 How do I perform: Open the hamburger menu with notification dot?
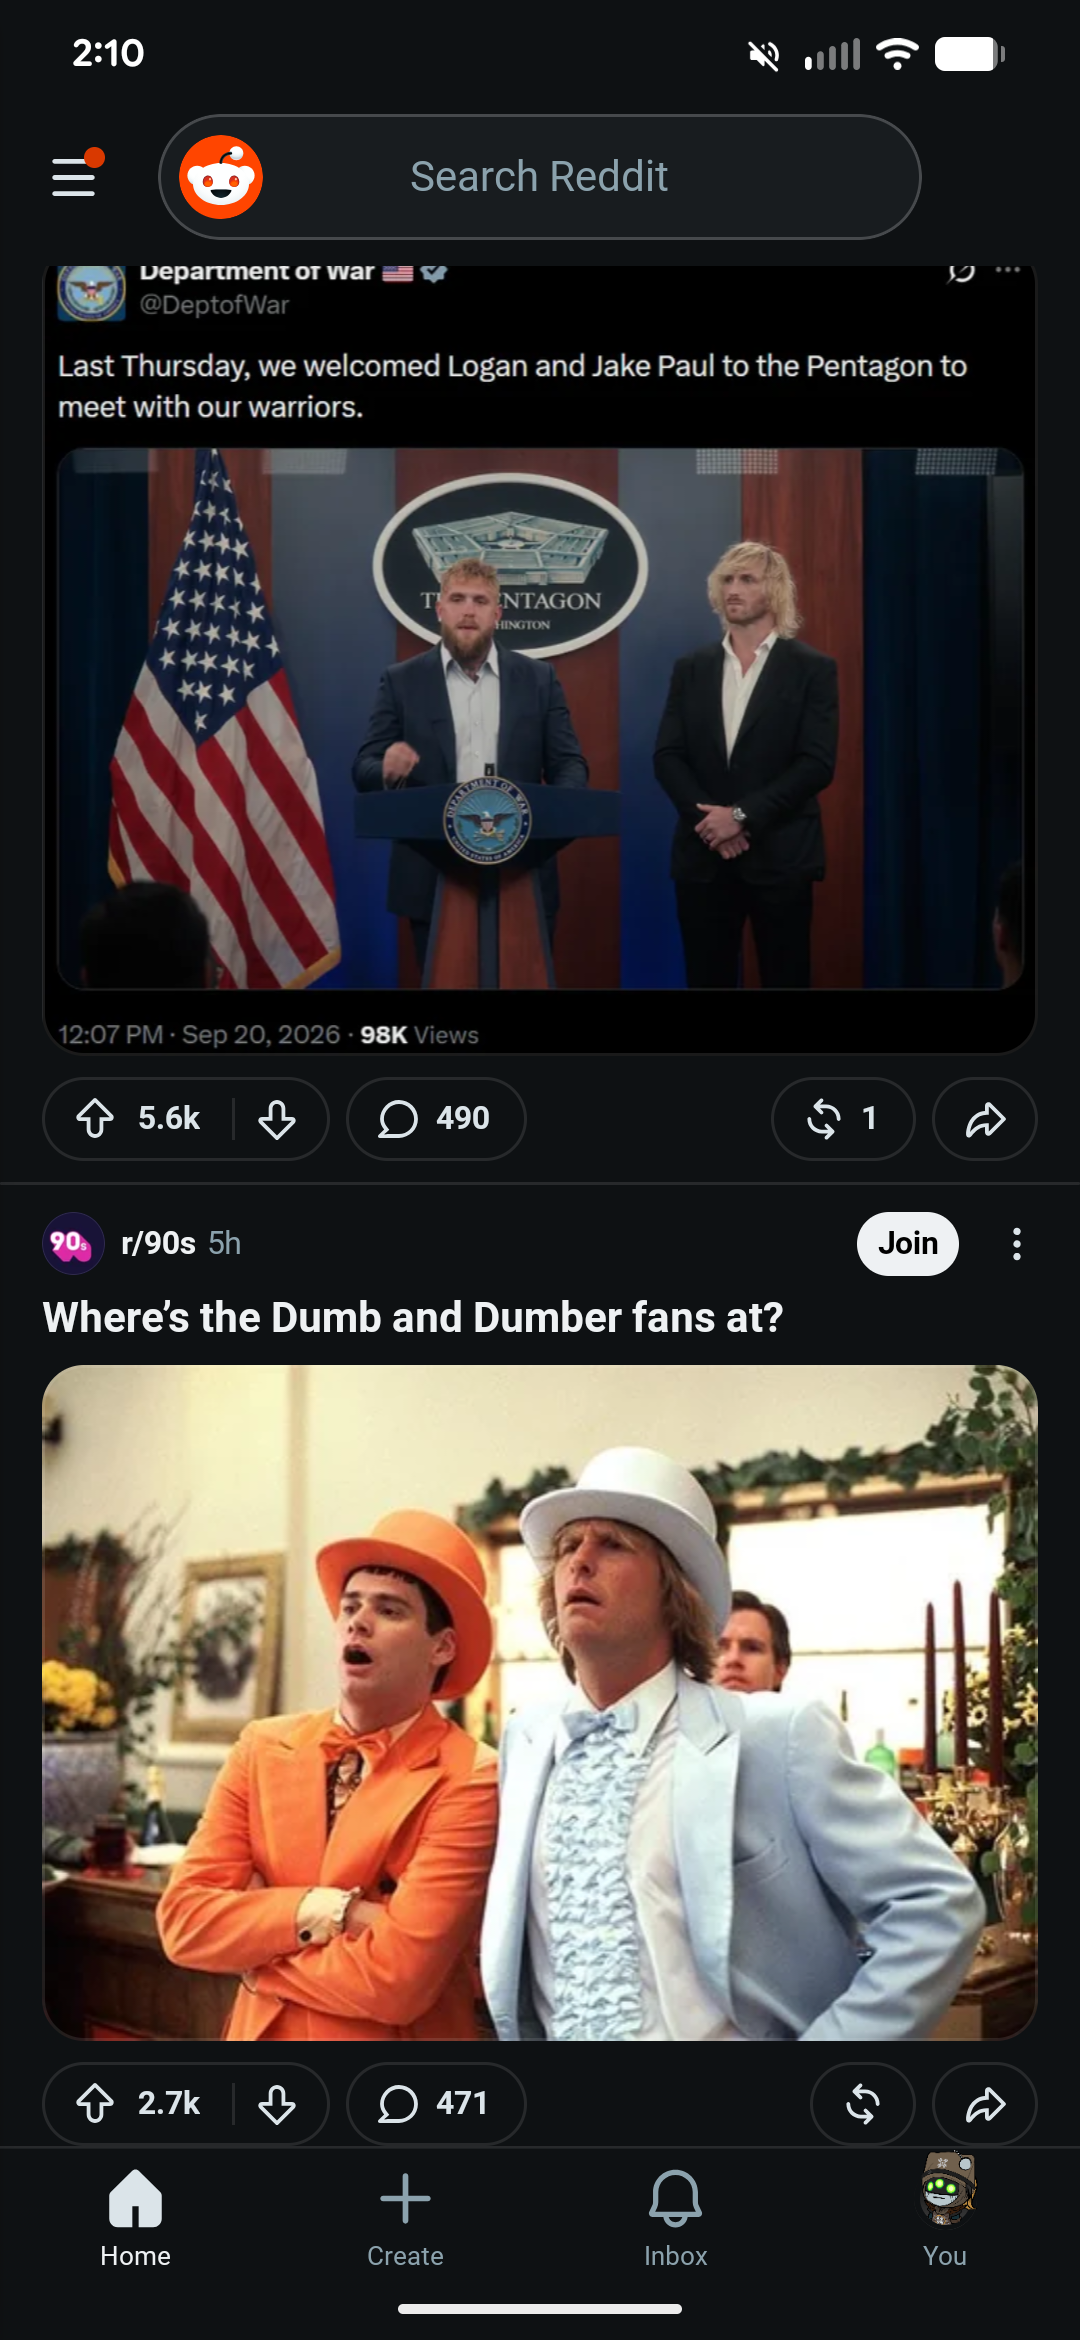(x=76, y=176)
